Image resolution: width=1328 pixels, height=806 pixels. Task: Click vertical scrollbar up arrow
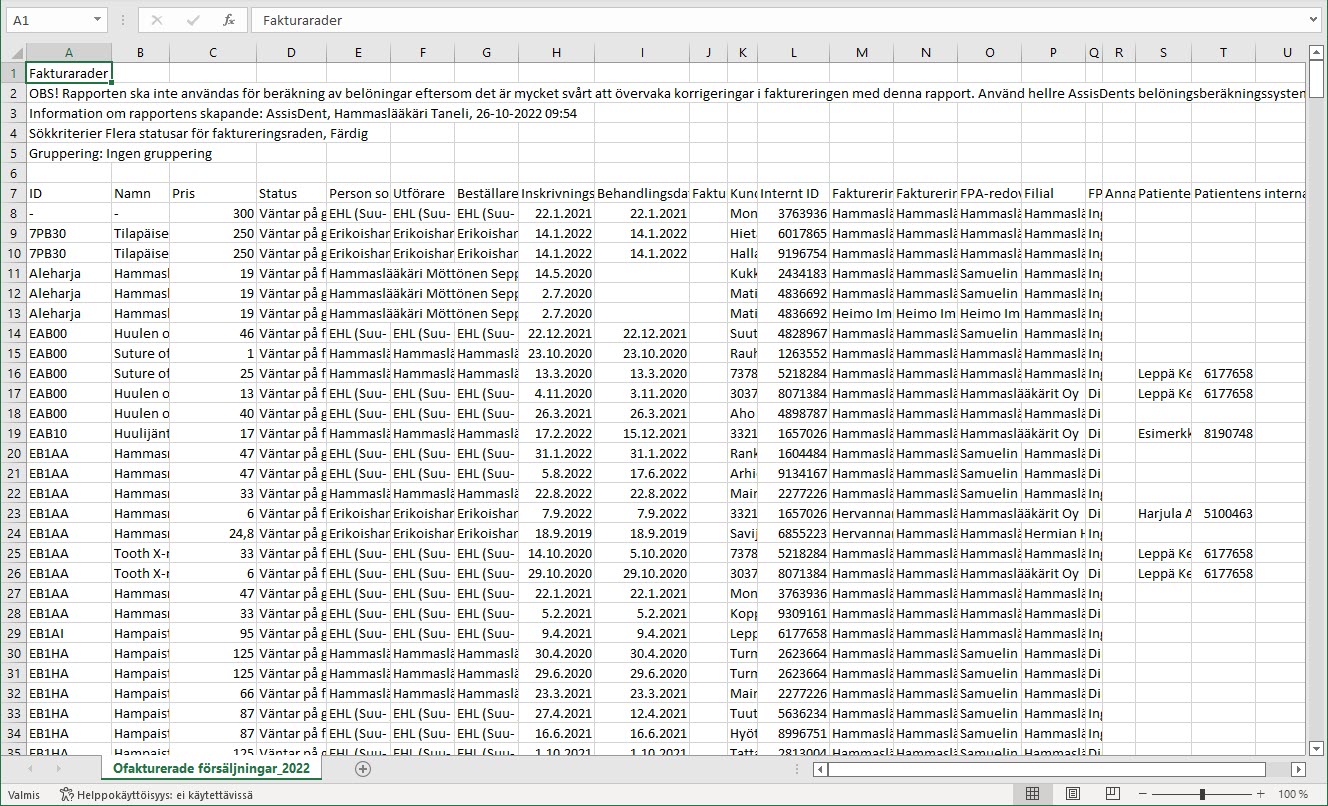point(1316,52)
